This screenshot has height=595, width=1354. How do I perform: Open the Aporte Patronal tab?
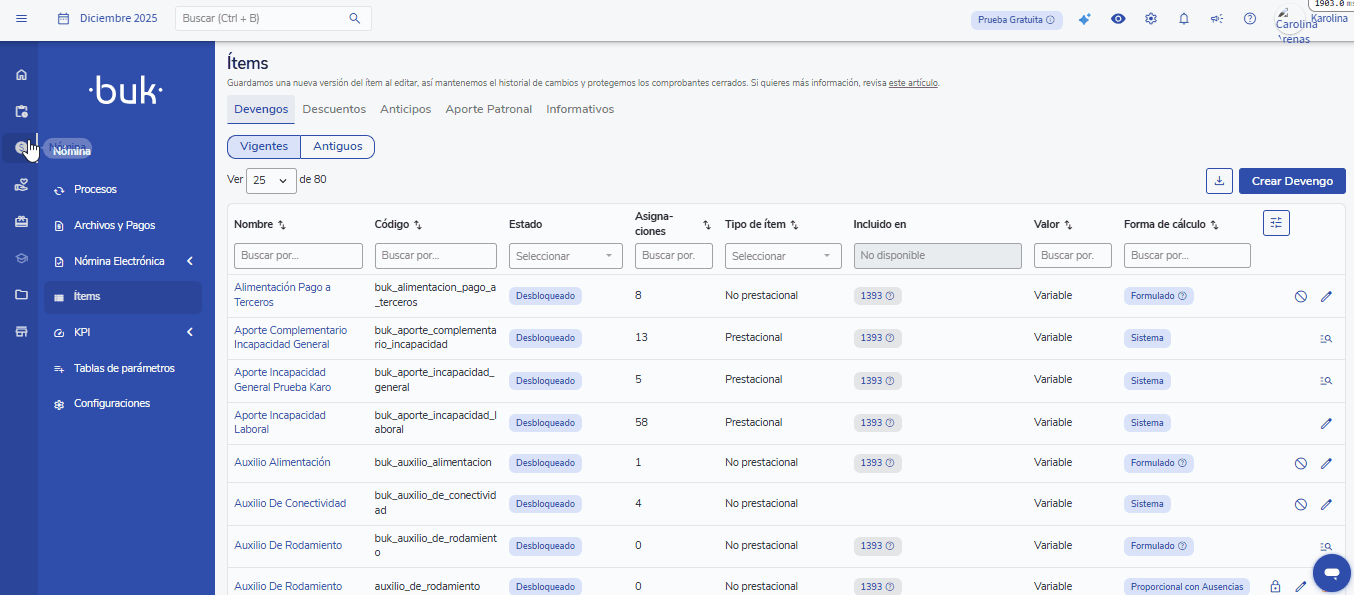pos(488,109)
